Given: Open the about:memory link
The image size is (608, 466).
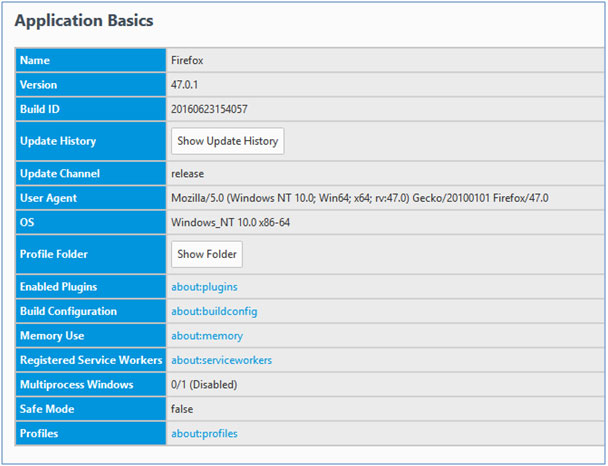Looking at the screenshot, I should [207, 336].
